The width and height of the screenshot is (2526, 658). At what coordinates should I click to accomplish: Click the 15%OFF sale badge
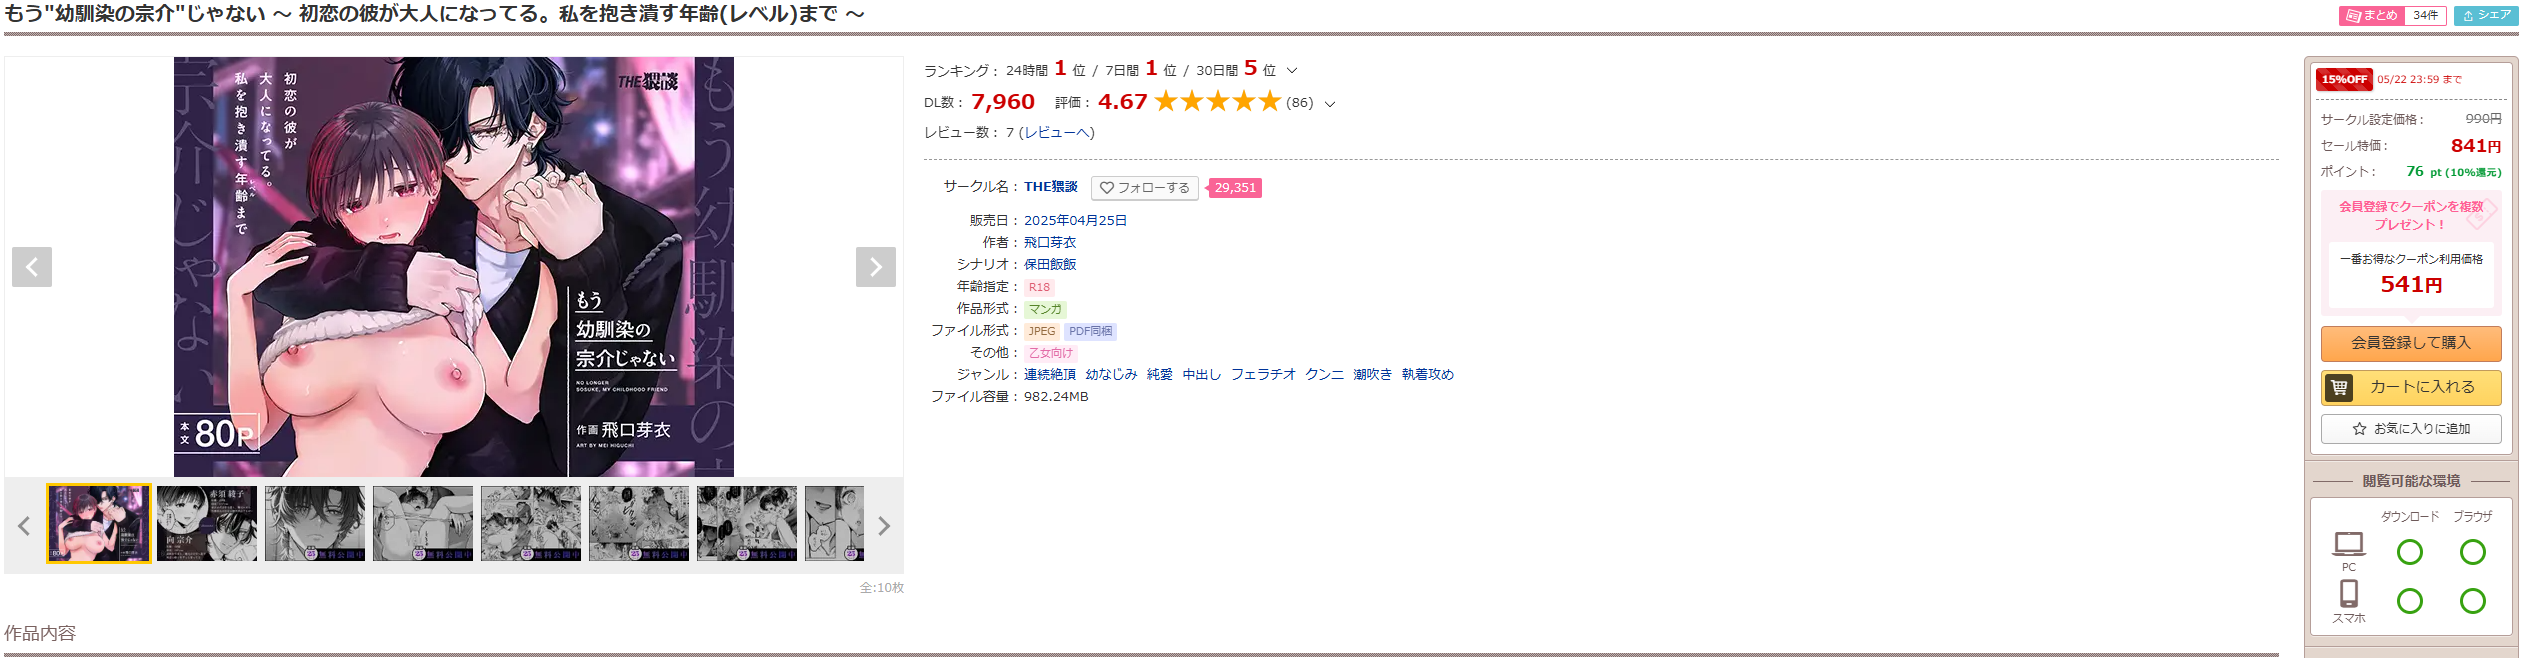click(2344, 79)
